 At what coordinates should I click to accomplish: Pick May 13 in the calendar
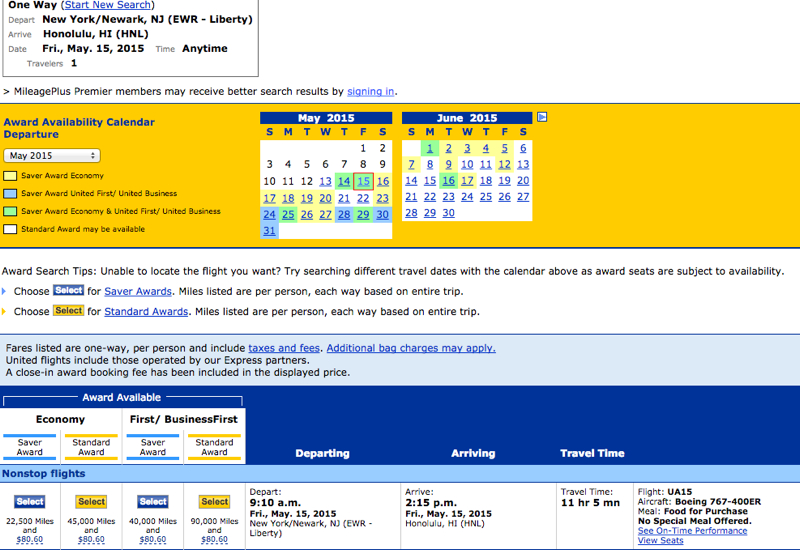tap(325, 181)
